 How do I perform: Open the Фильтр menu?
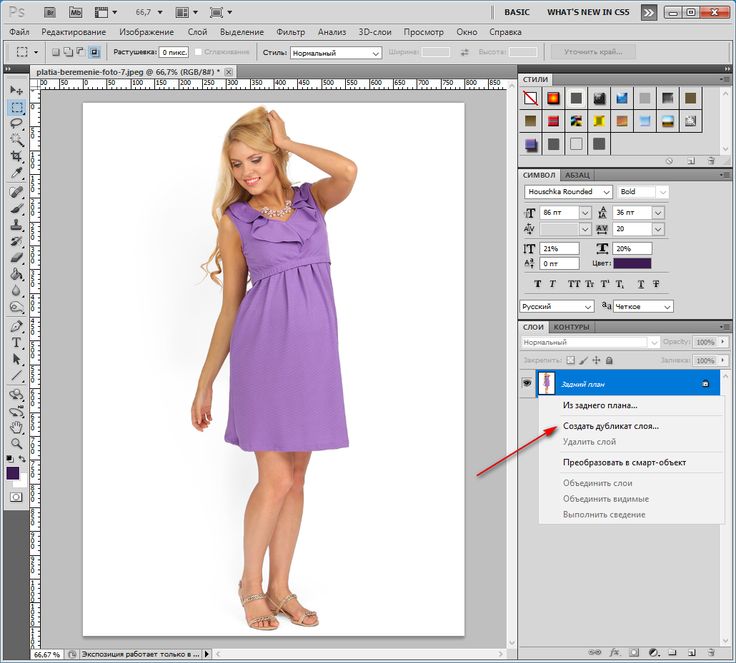tap(291, 32)
